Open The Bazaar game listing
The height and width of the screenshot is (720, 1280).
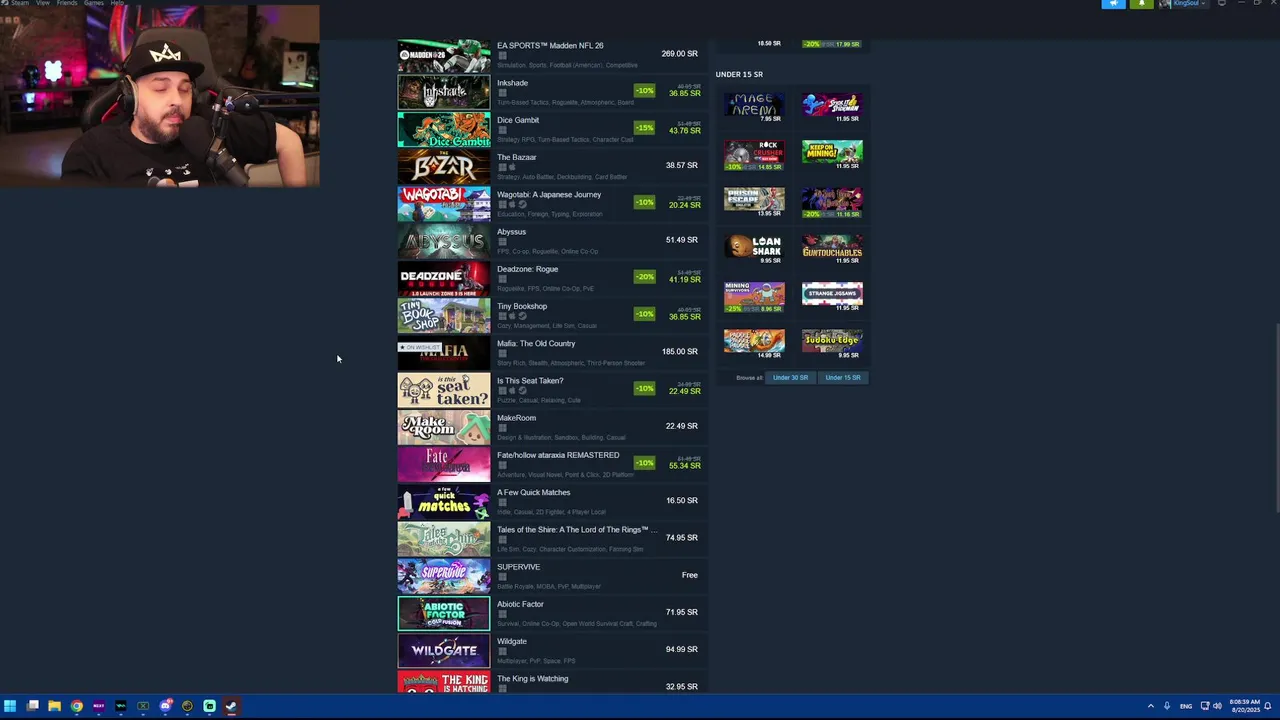[x=553, y=166]
